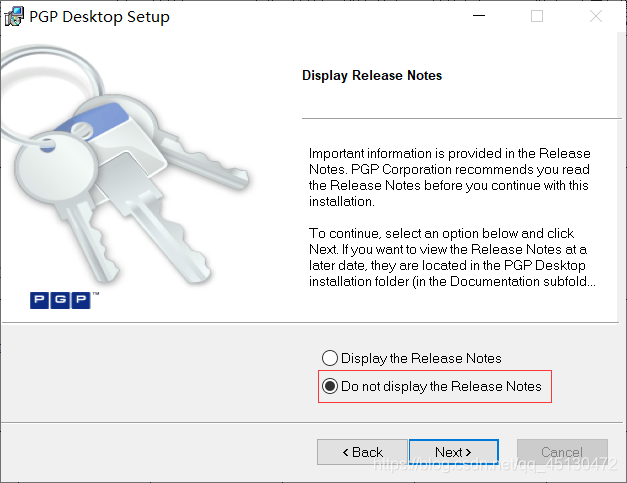Click the 'To continue, select an option' paragraph
The image size is (627, 483).
(452, 257)
